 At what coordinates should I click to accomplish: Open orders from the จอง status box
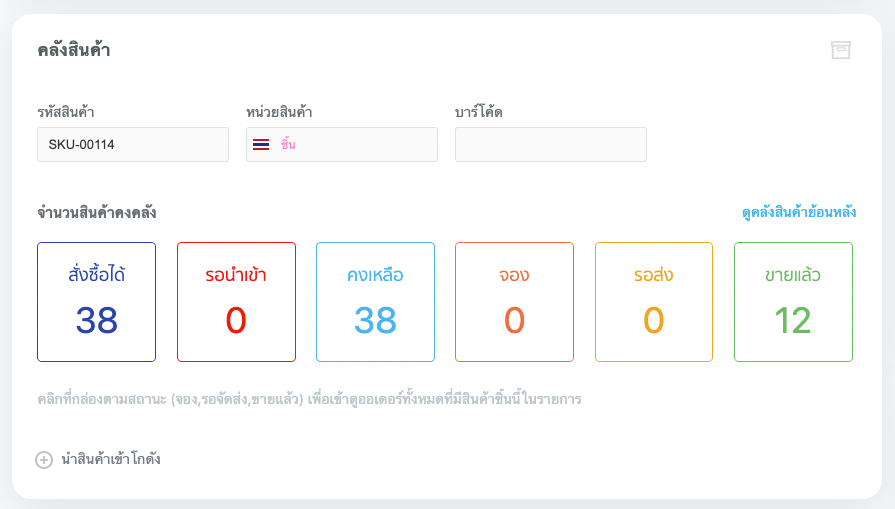(x=514, y=302)
